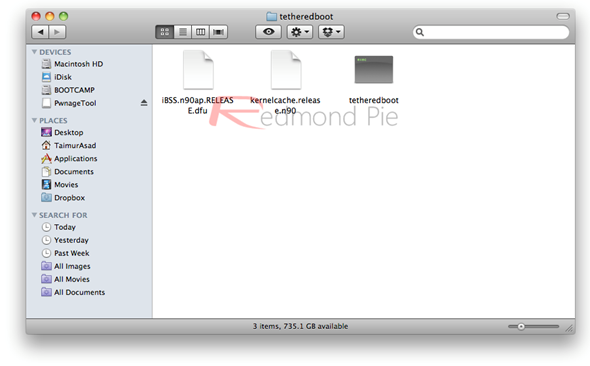This screenshot has width=590, height=366.
Task: Zoom the Finder window with green button
Action: tap(64, 16)
